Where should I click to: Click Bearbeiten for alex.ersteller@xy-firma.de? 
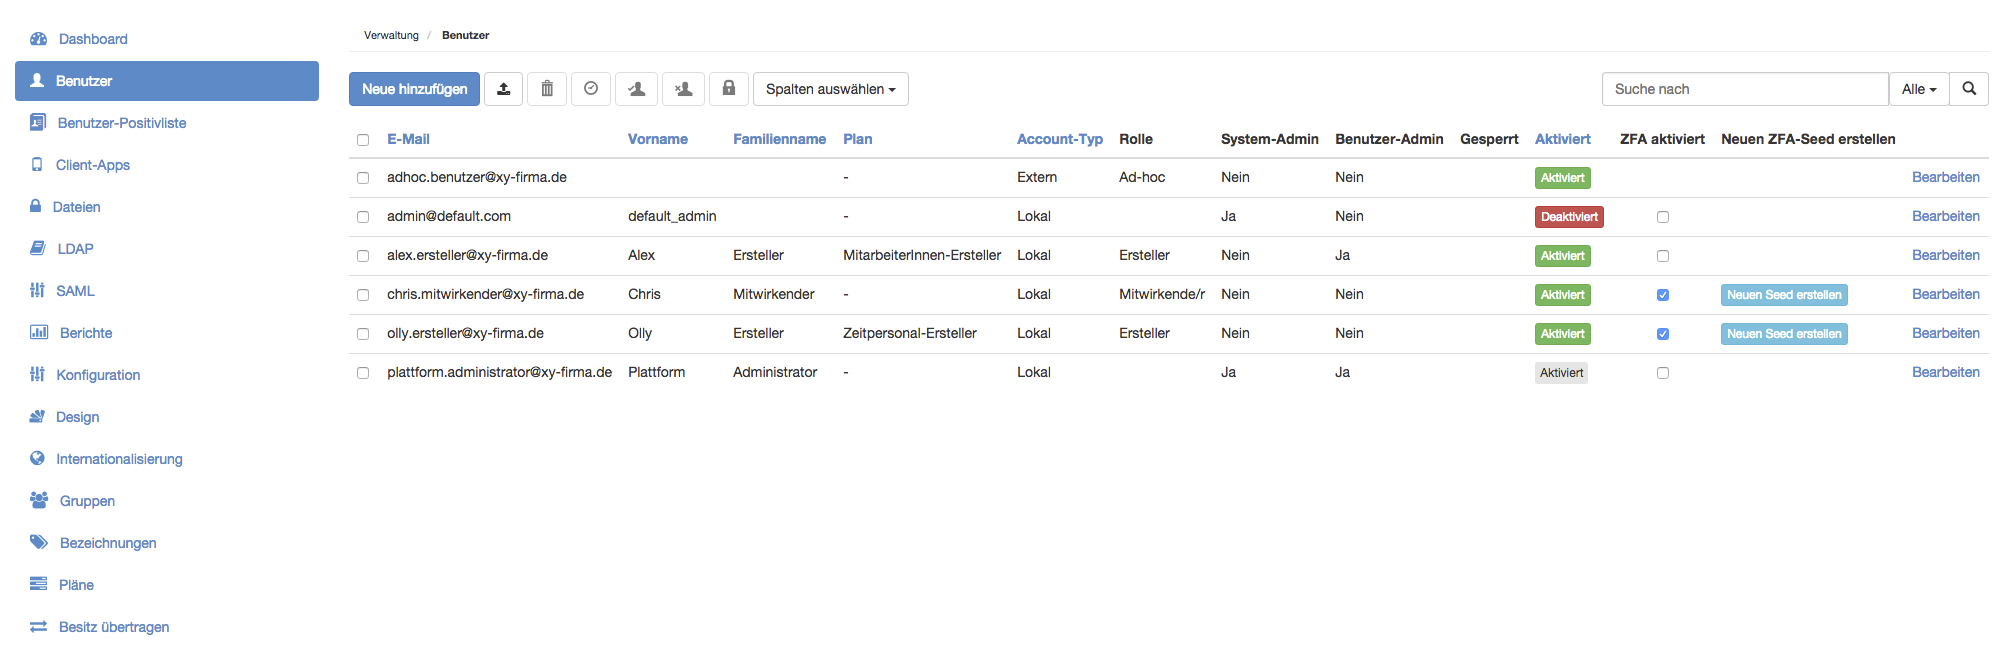point(1946,255)
